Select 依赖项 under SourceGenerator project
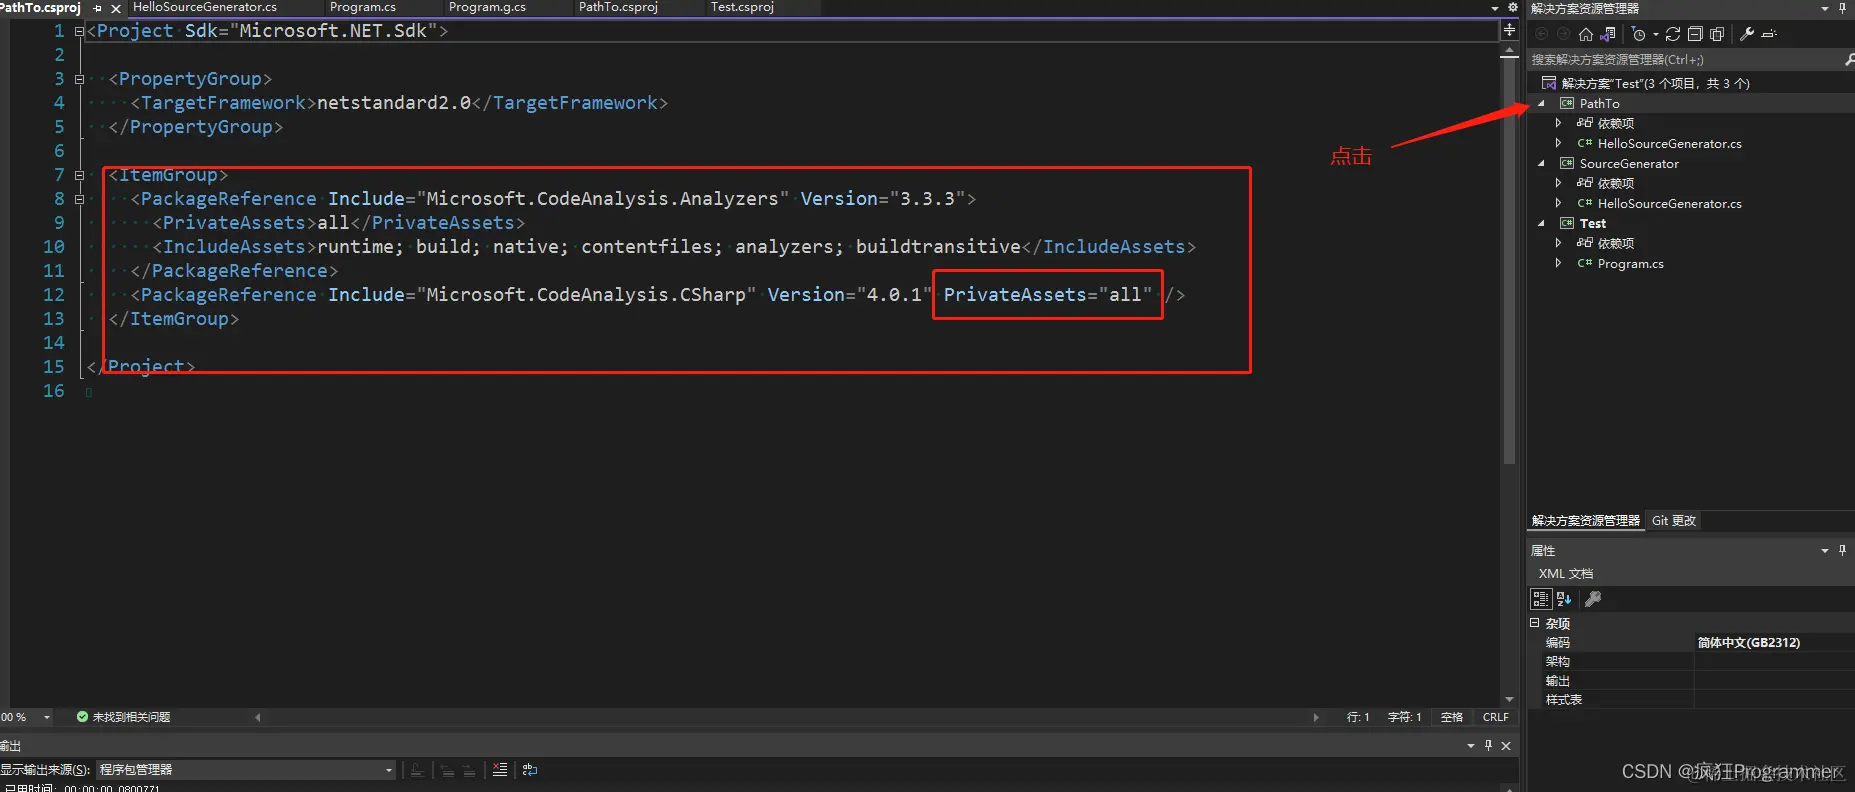Screen dimensions: 1855x792 point(1615,183)
